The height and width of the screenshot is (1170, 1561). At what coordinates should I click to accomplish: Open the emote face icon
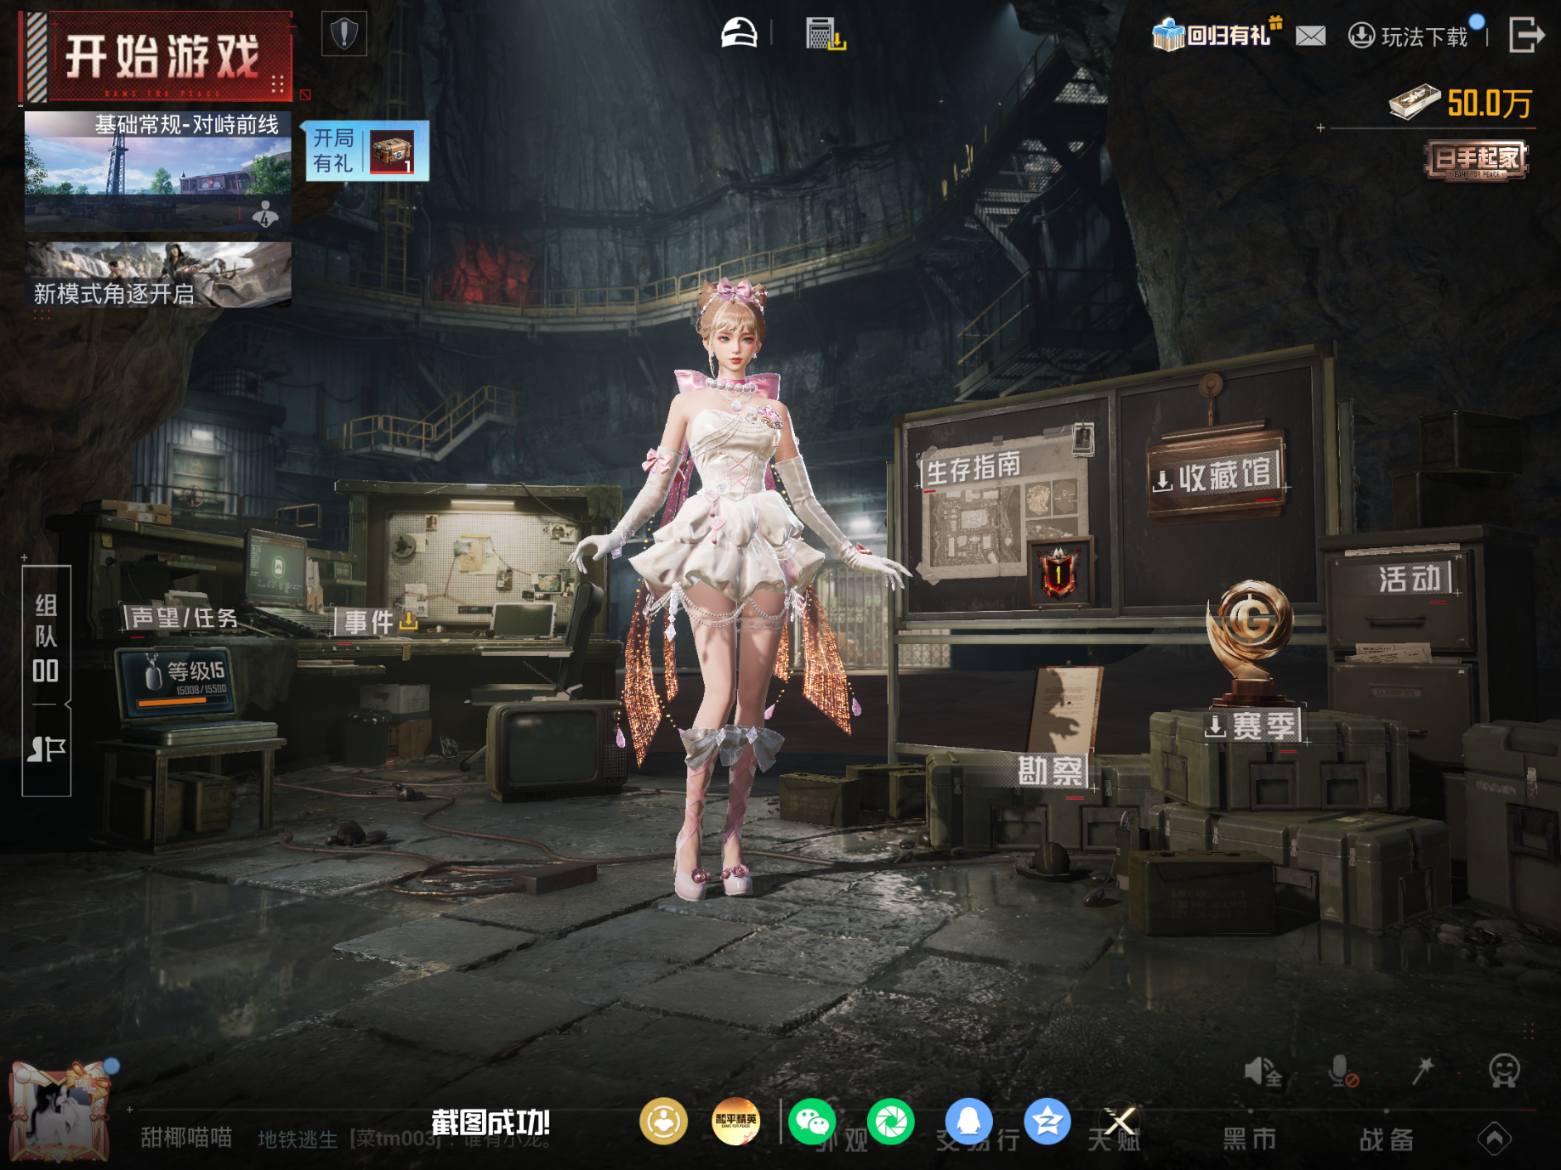[1504, 1070]
